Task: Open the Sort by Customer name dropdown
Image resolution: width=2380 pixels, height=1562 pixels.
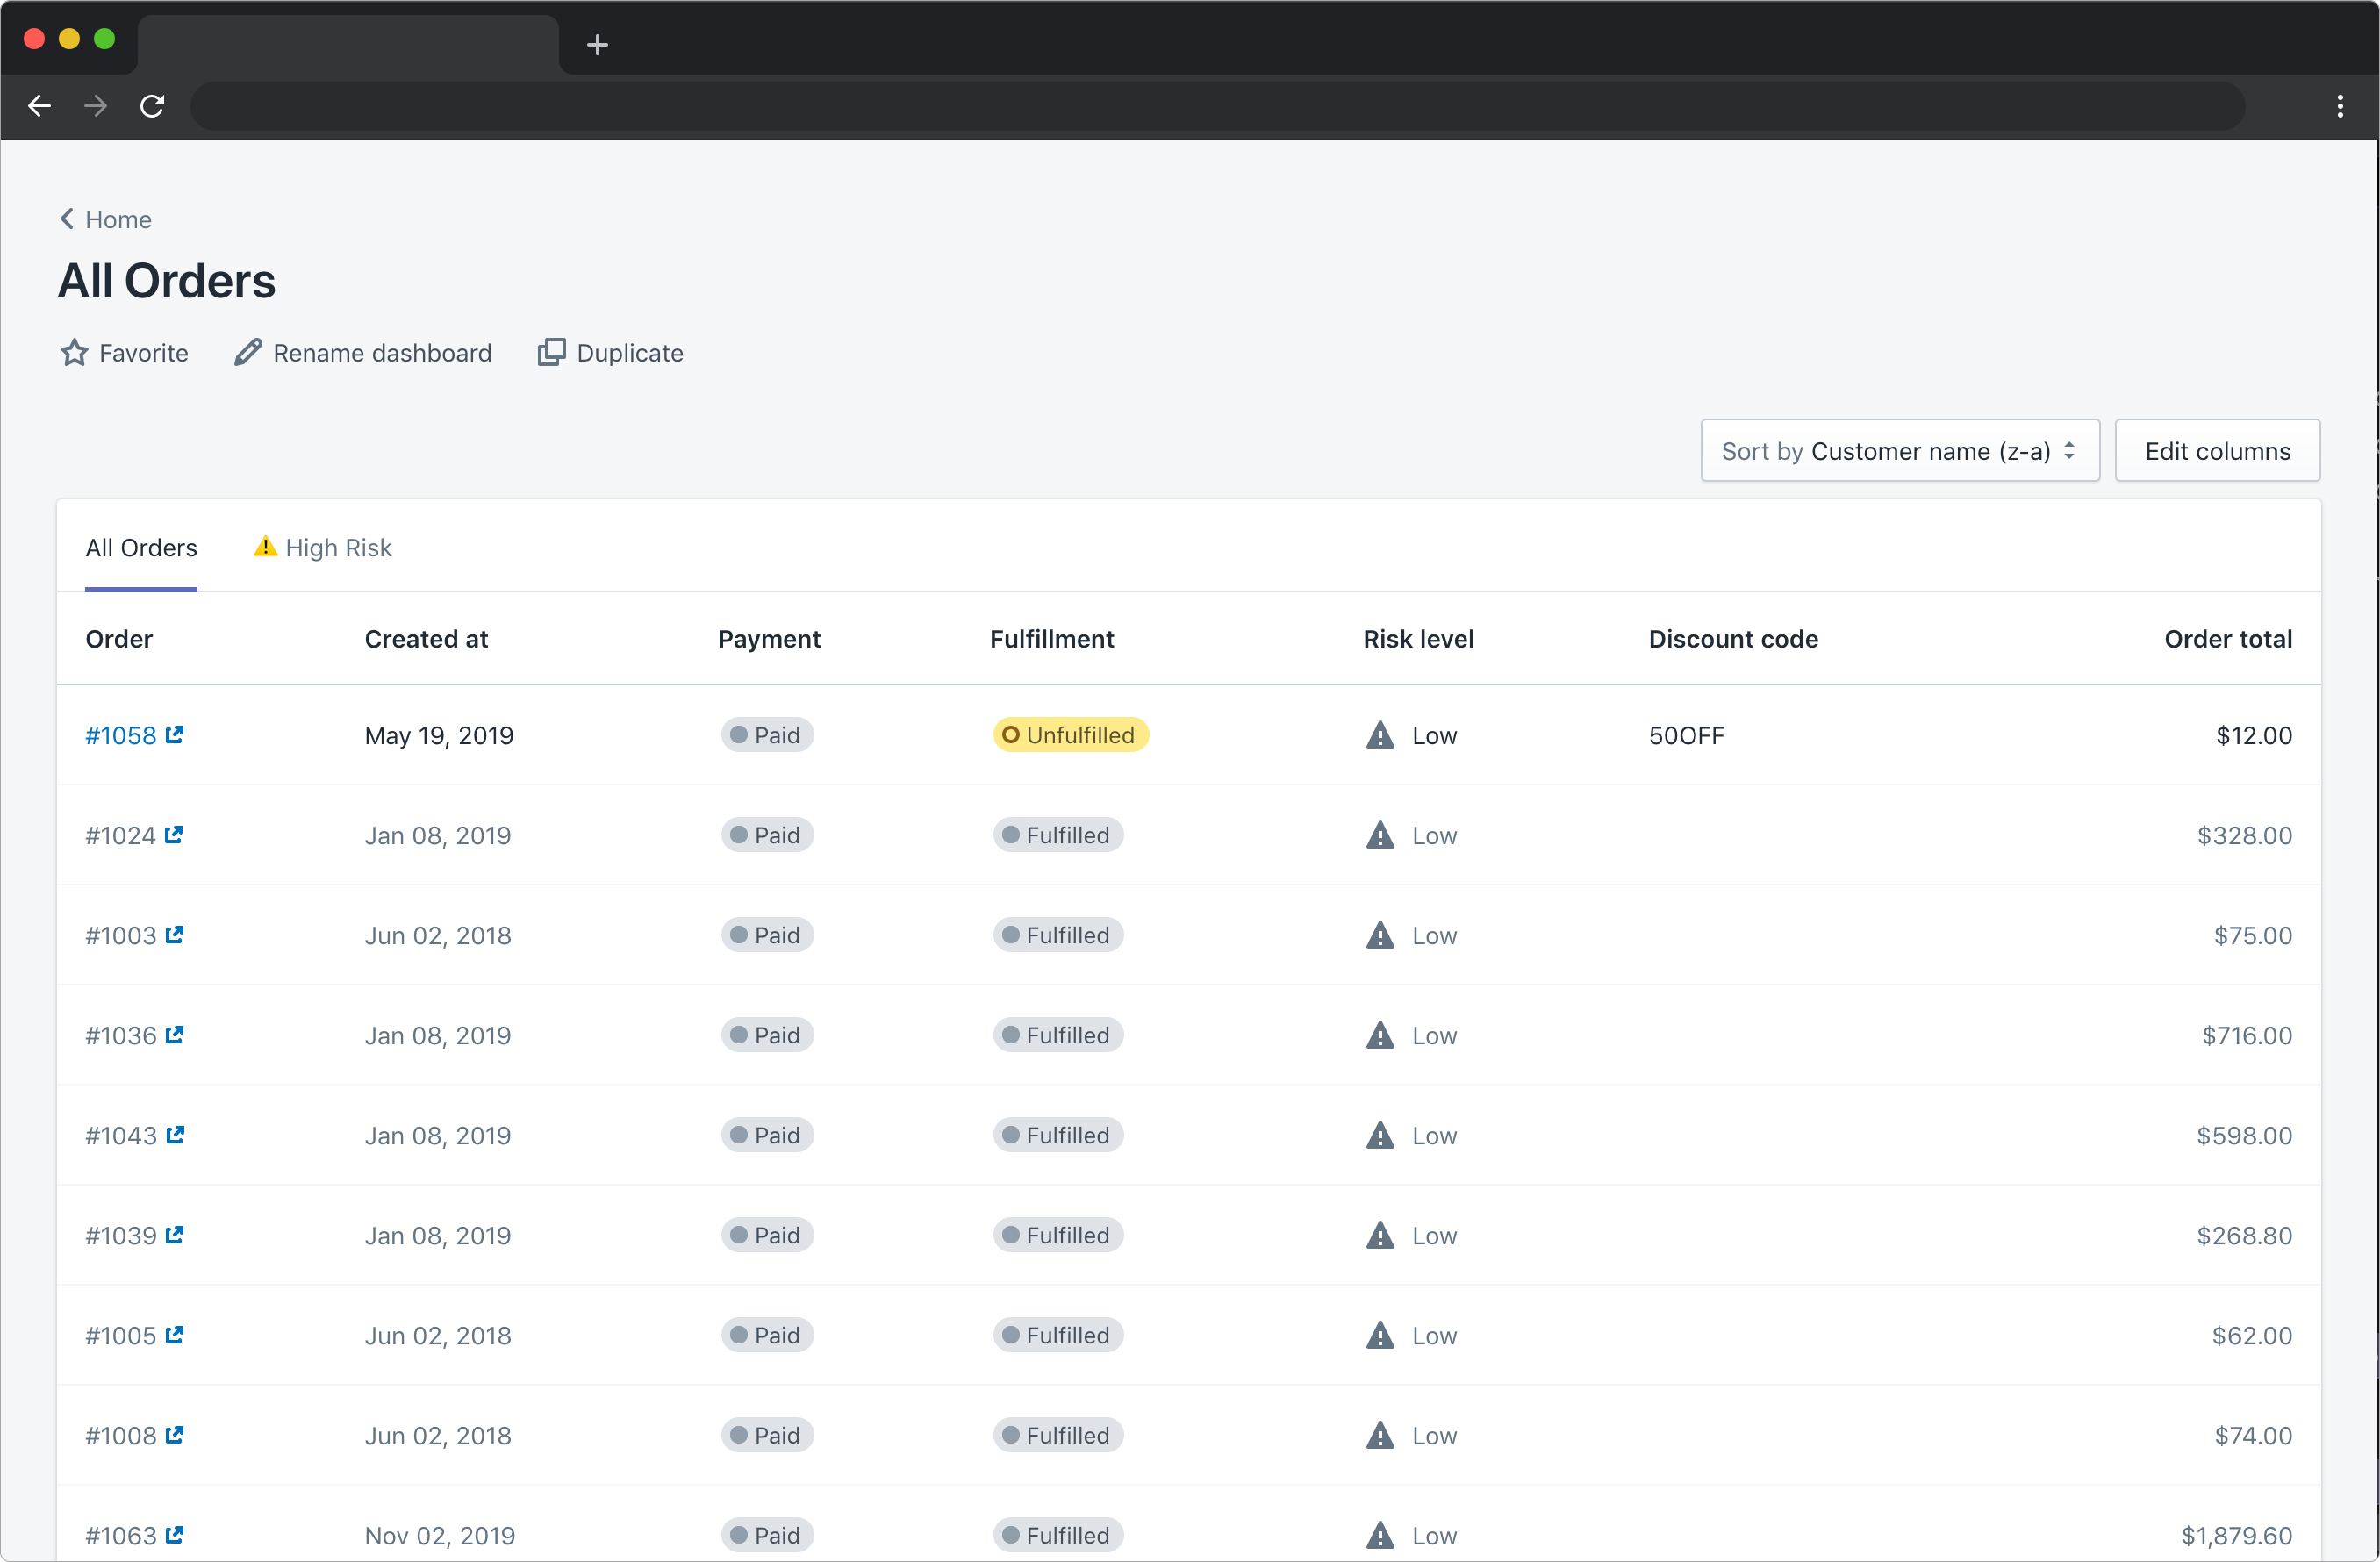Action: click(x=1899, y=451)
